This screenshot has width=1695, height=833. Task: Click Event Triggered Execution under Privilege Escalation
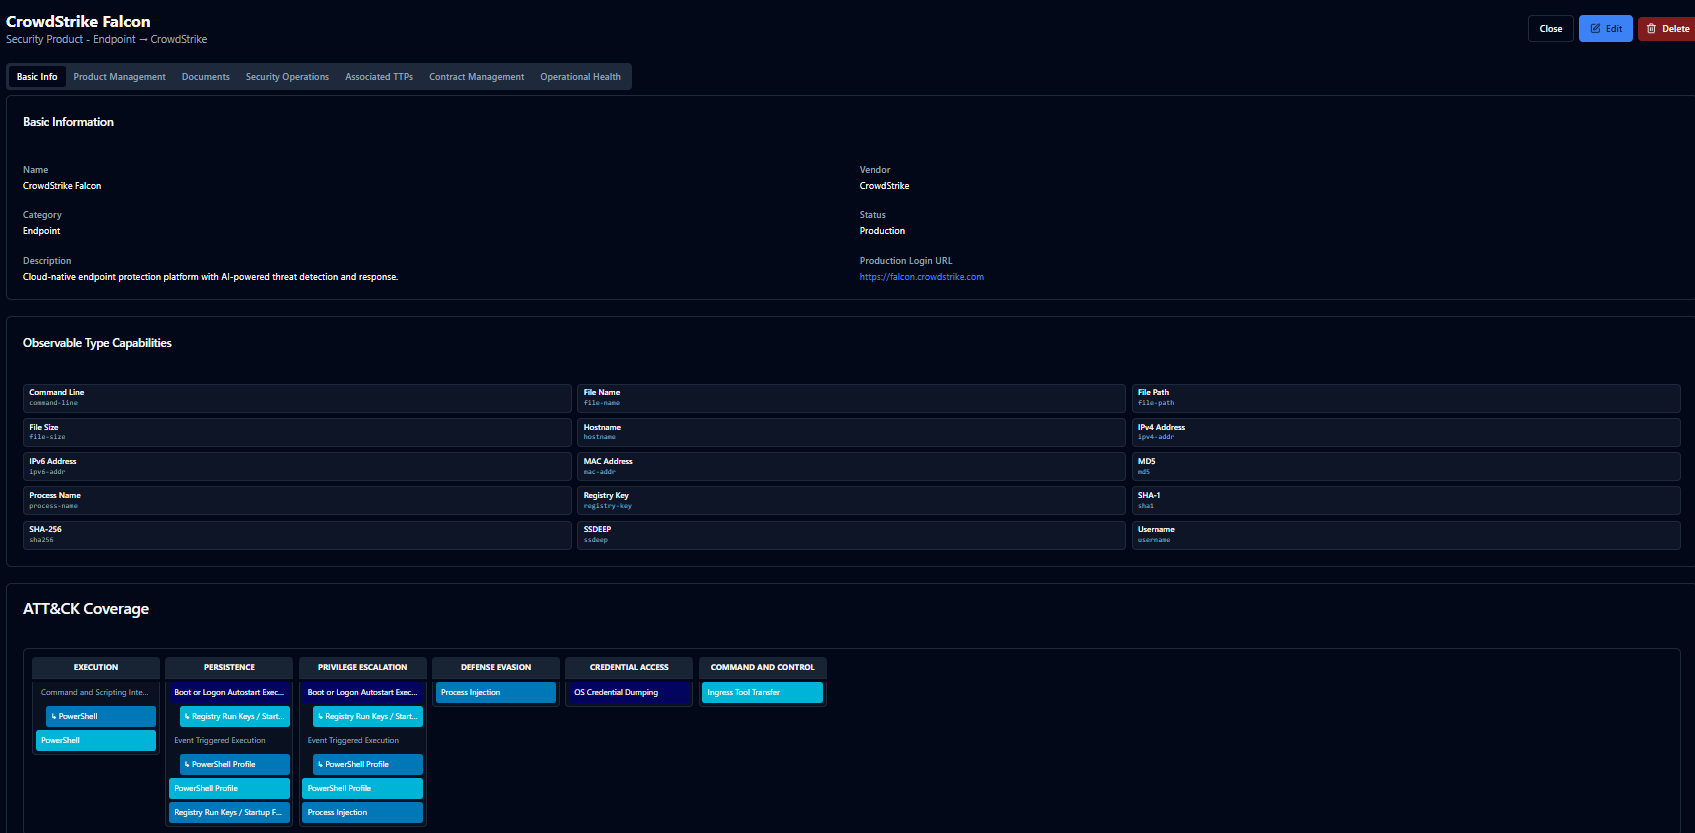click(x=363, y=740)
